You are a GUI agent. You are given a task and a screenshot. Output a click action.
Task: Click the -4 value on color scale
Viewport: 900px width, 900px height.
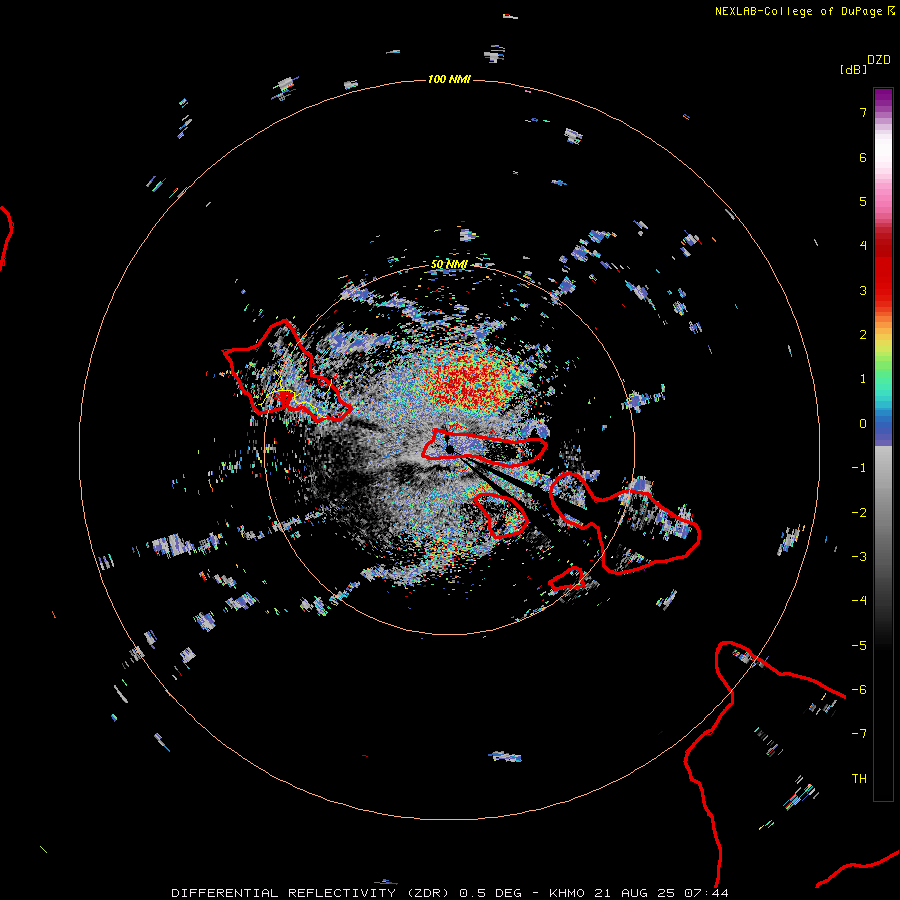point(859,601)
